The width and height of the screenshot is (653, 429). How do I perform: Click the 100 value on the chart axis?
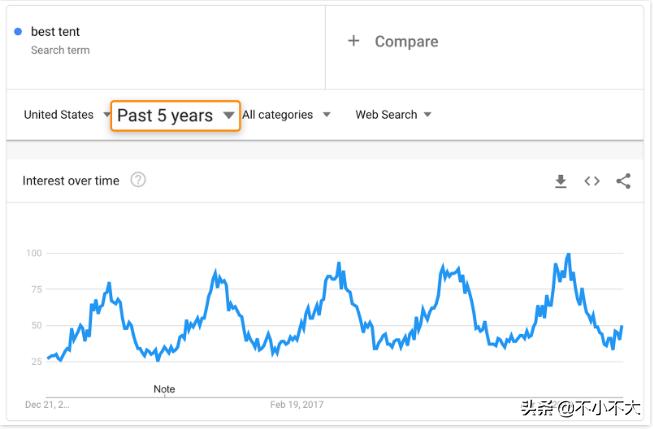coord(34,253)
